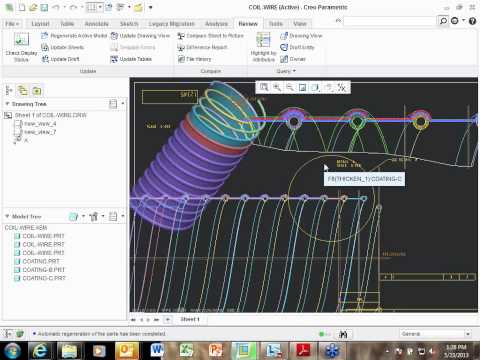Open the Difference Report
This screenshot has height=360, width=480.
(x=202, y=47)
